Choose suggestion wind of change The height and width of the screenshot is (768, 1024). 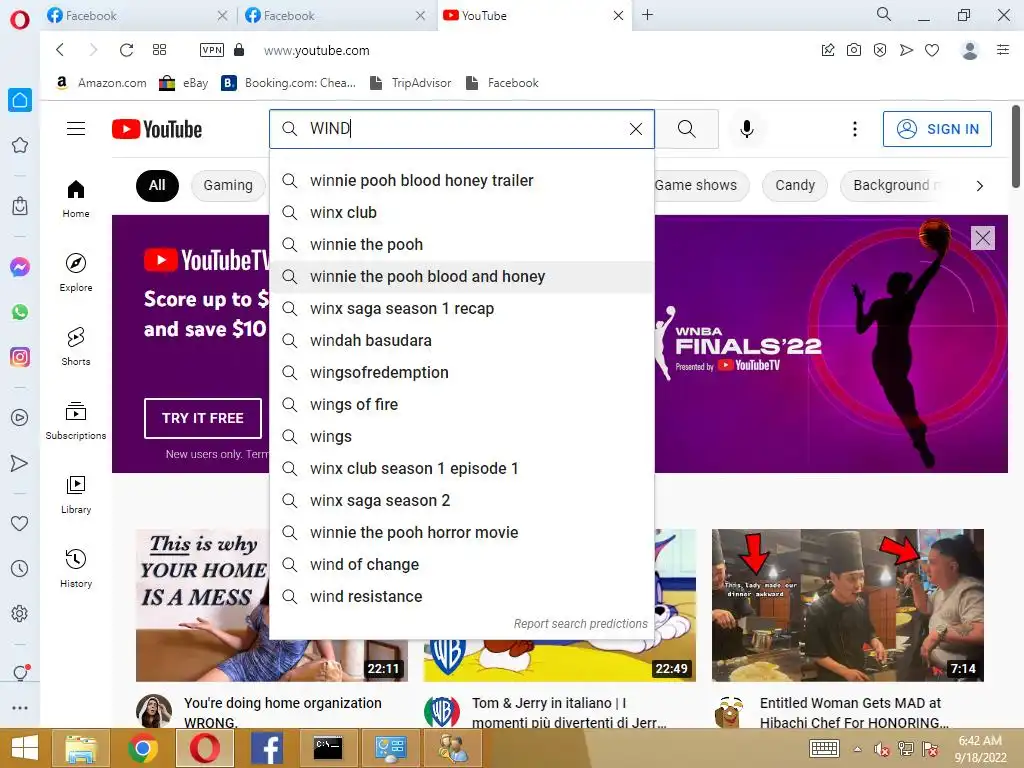(x=462, y=564)
